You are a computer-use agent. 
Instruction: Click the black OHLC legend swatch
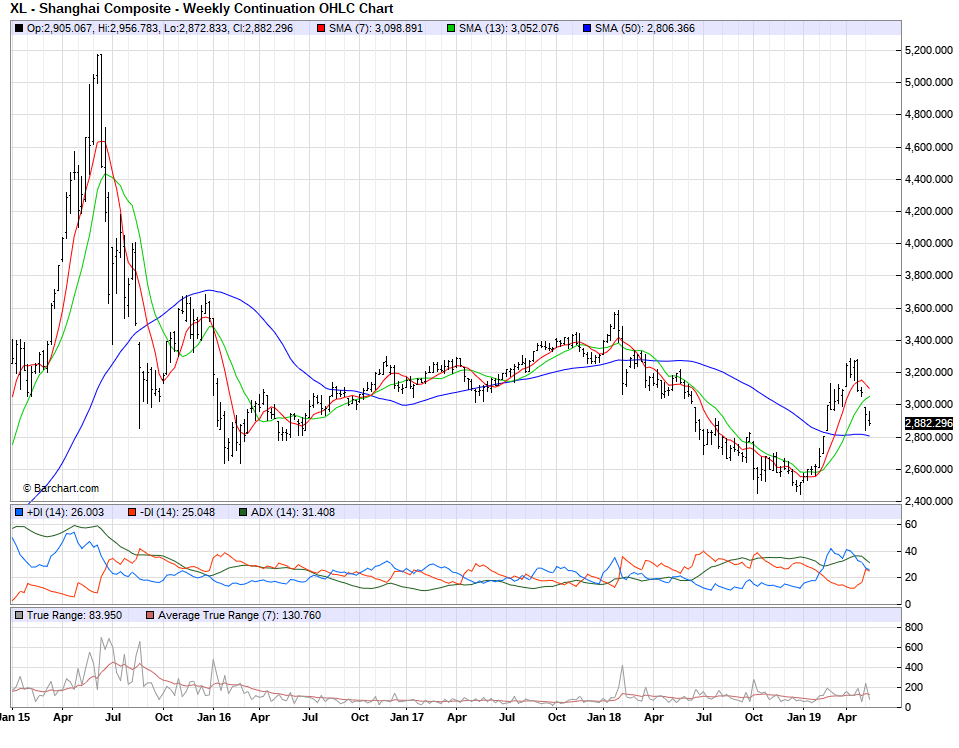(x=19, y=28)
